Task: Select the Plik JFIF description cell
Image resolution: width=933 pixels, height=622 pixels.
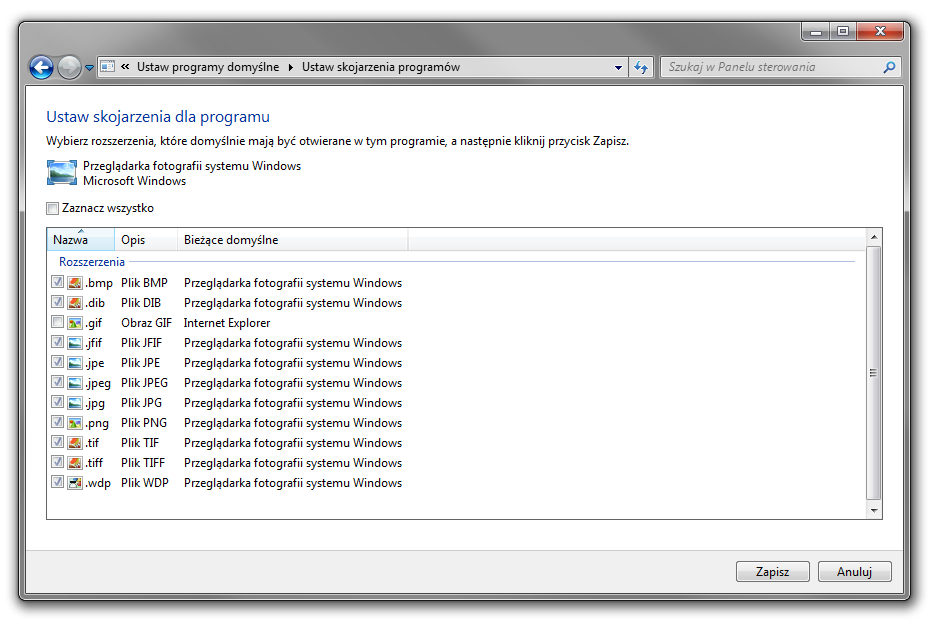Action: [142, 343]
